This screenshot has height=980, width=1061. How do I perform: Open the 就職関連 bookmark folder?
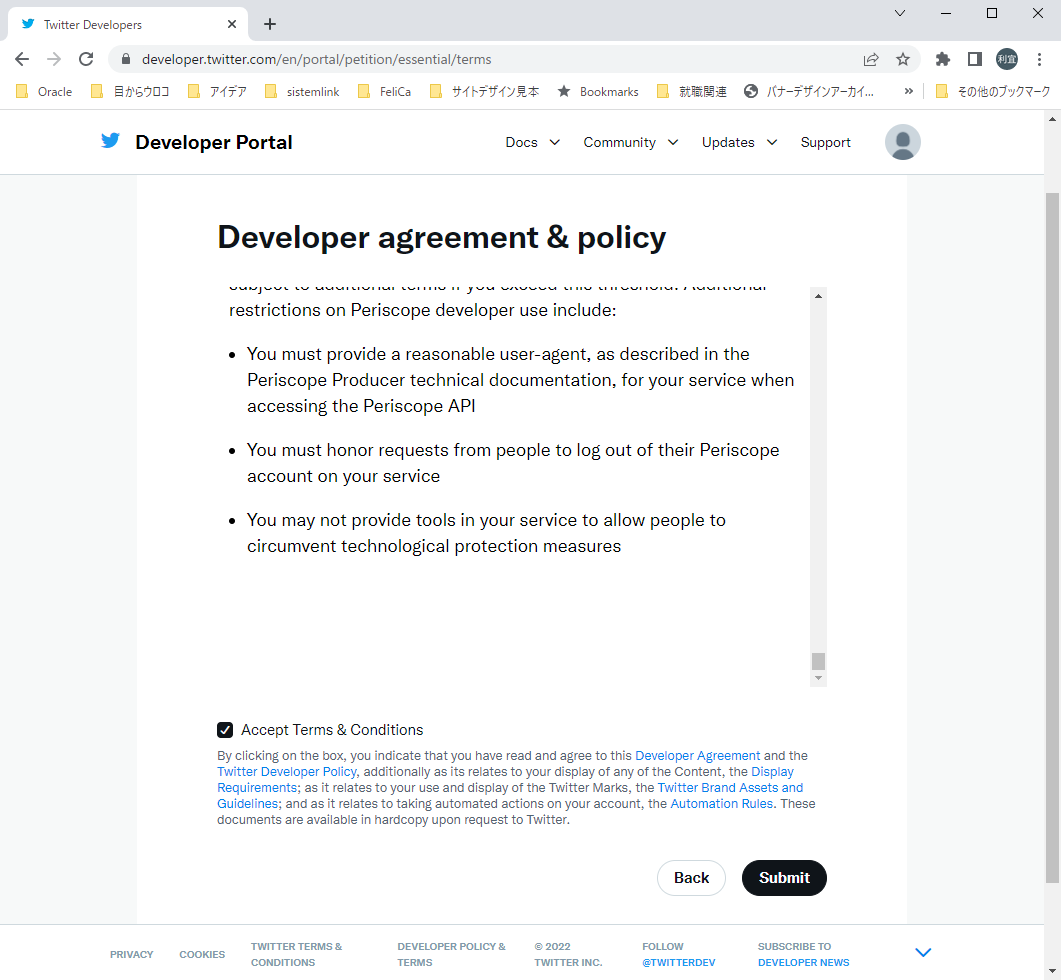(x=692, y=91)
